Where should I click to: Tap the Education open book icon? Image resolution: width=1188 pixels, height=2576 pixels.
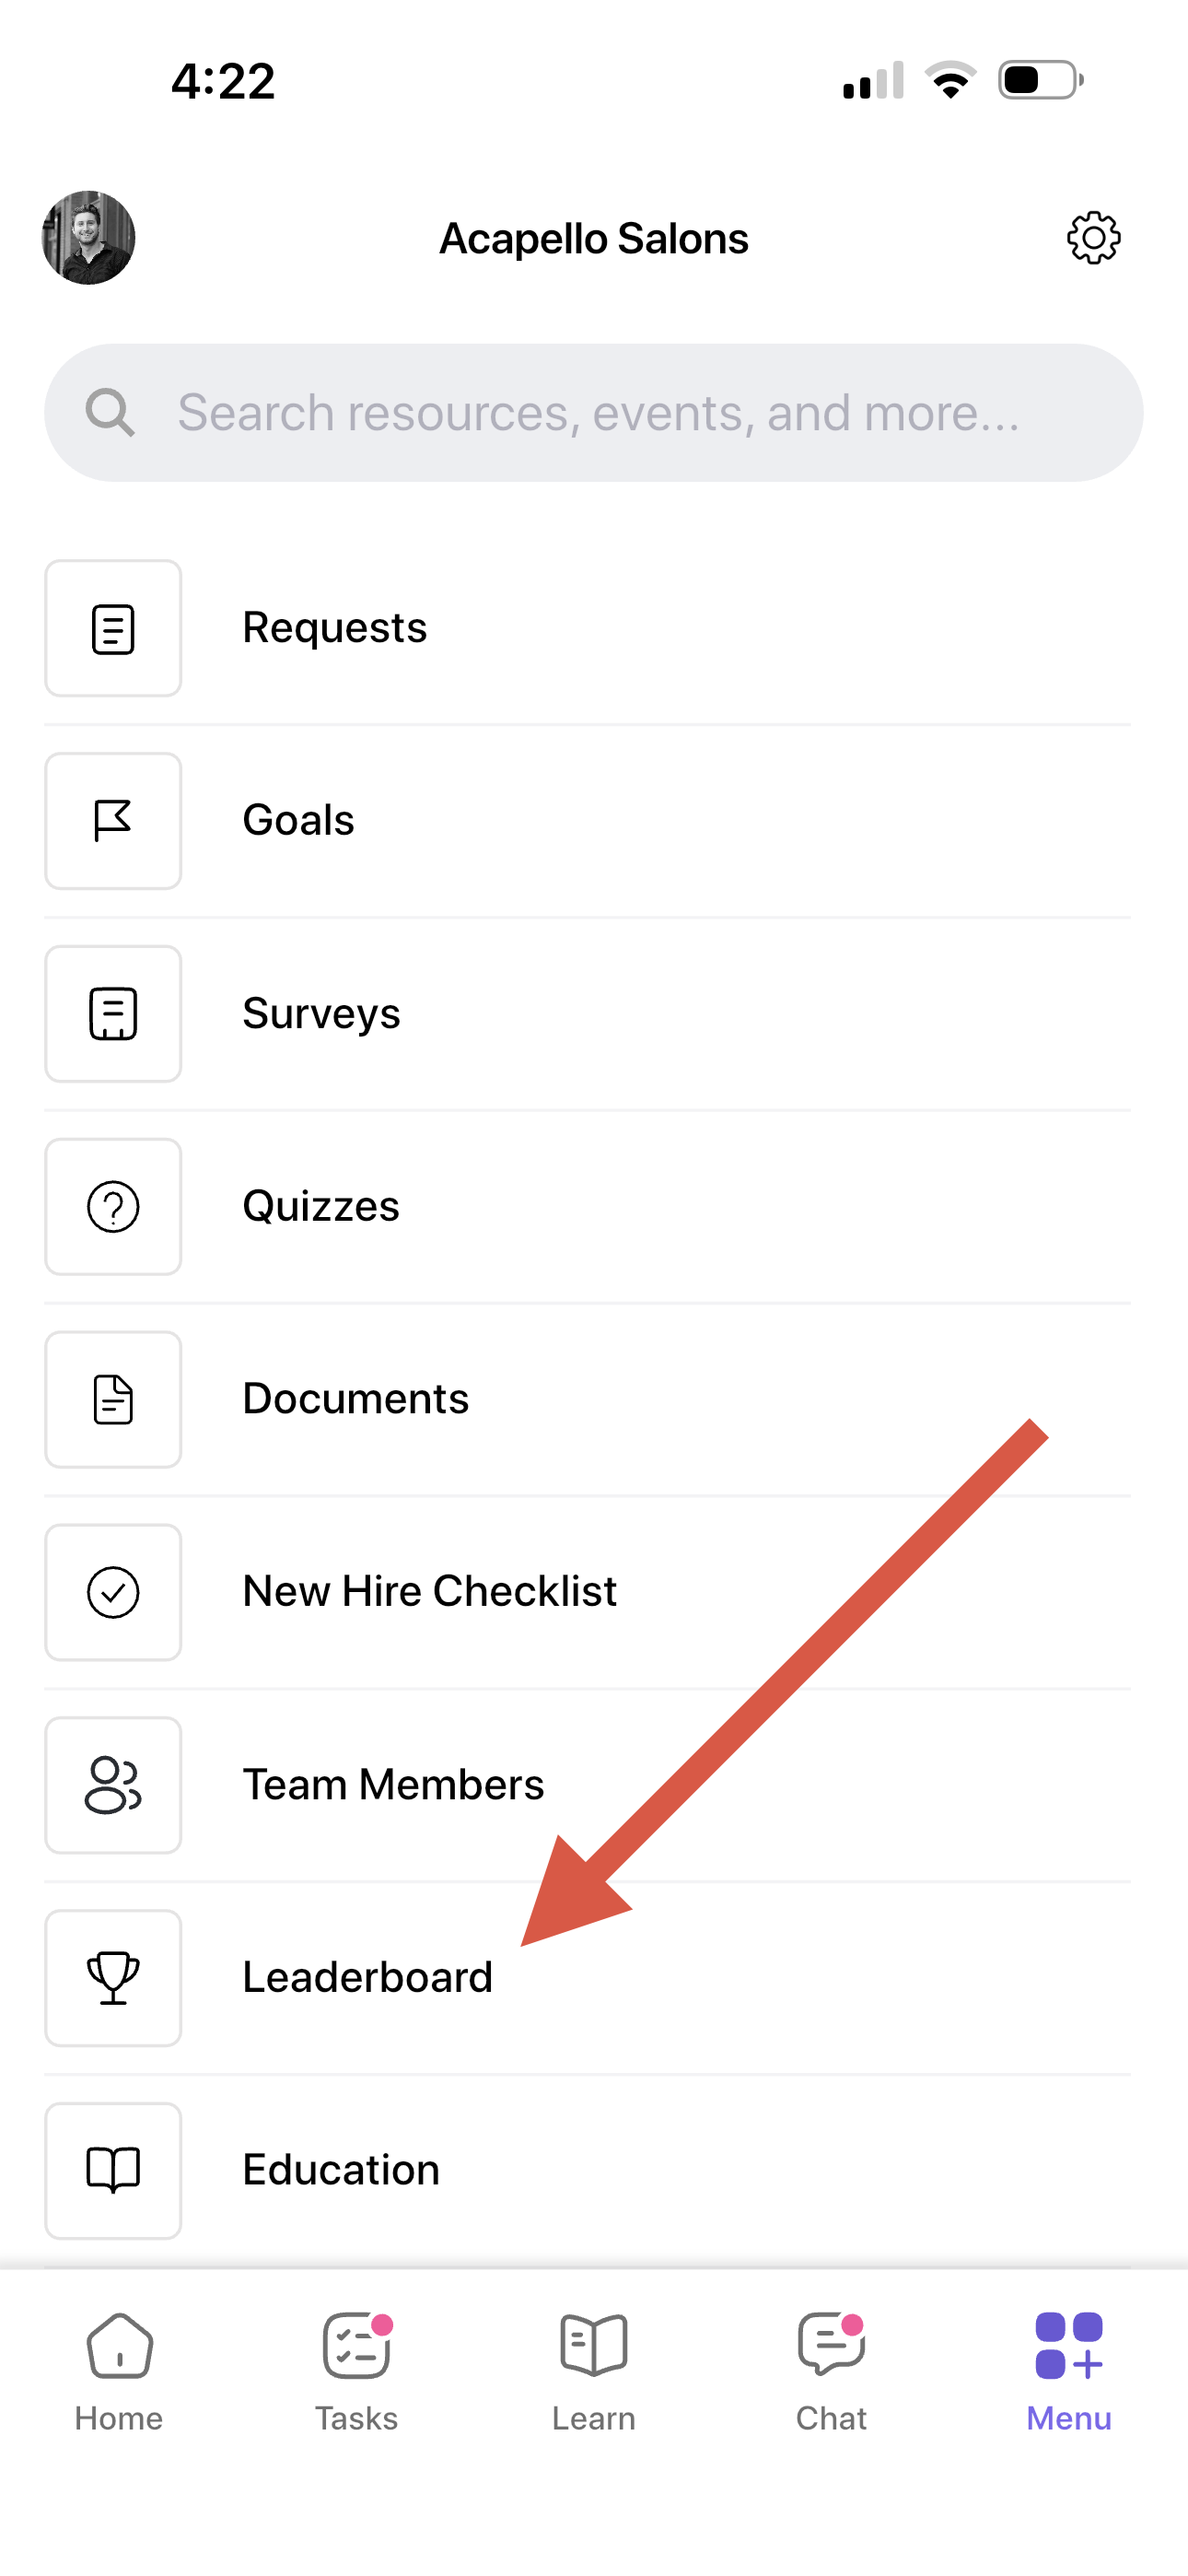coord(113,2171)
